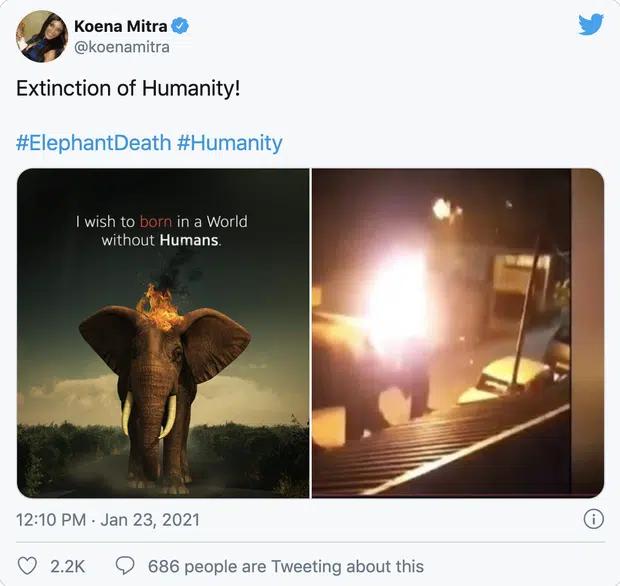Click the blue verified badge
This screenshot has width=620, height=586.
(x=181, y=25)
